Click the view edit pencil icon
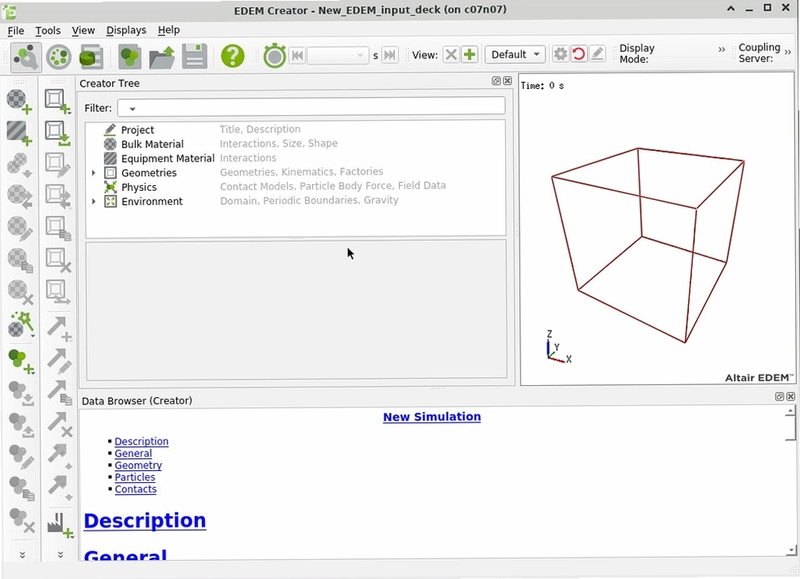The image size is (800, 579). (x=597, y=54)
